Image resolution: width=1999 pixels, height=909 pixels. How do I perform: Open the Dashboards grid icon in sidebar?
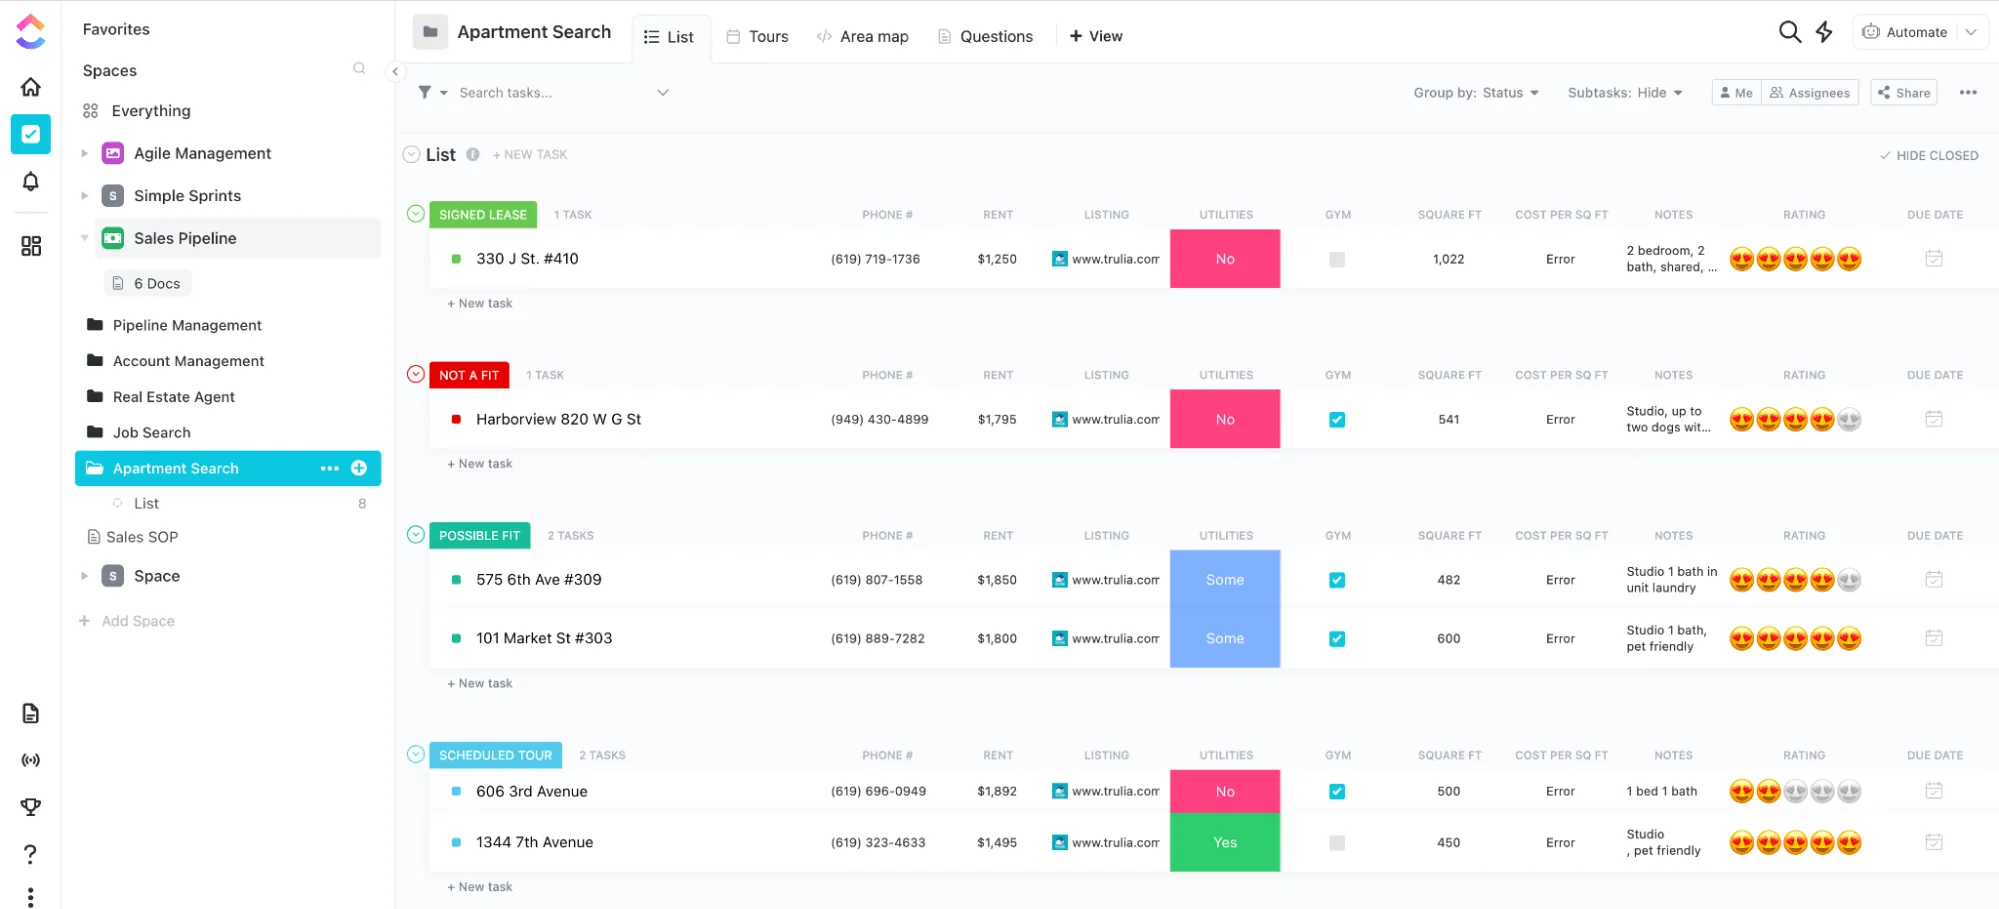point(31,246)
